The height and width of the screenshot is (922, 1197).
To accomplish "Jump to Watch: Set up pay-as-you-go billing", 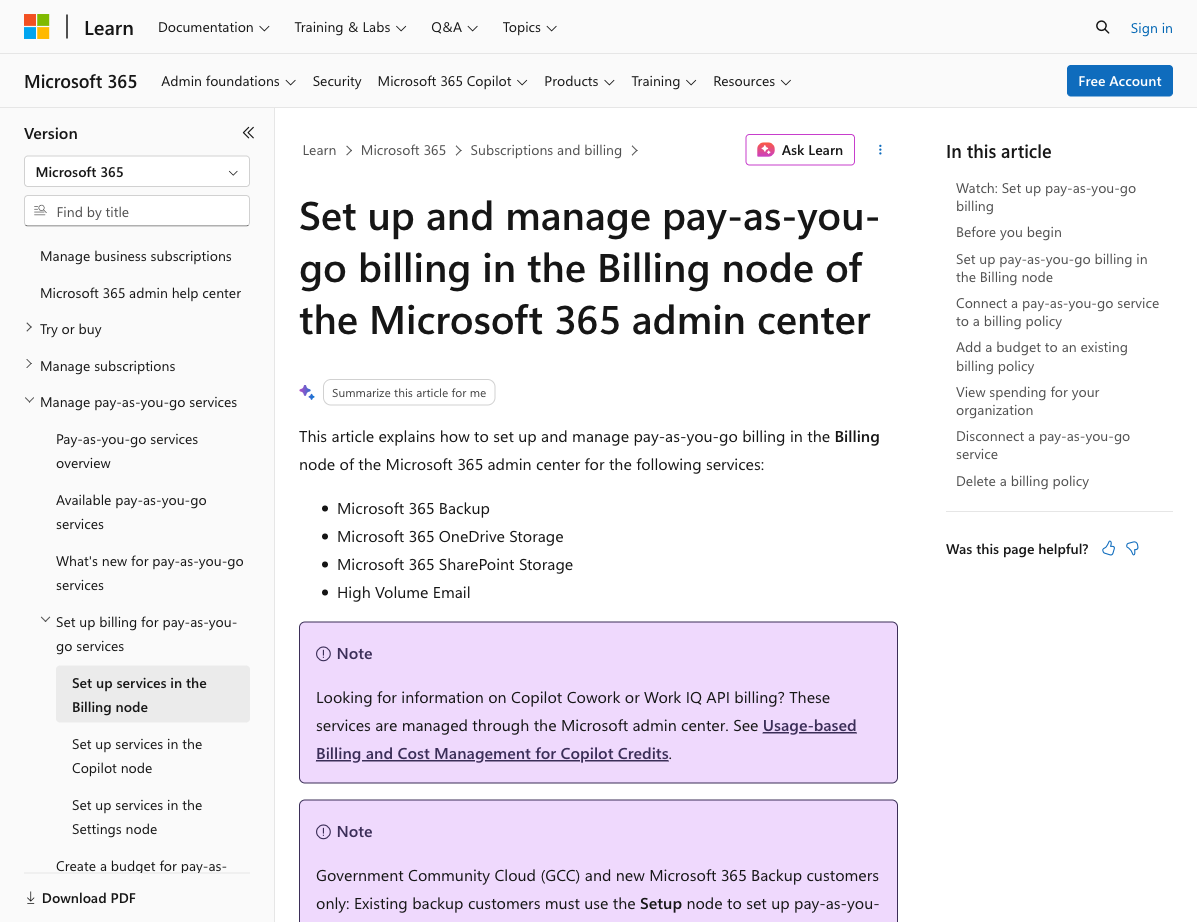I will coord(1046,197).
